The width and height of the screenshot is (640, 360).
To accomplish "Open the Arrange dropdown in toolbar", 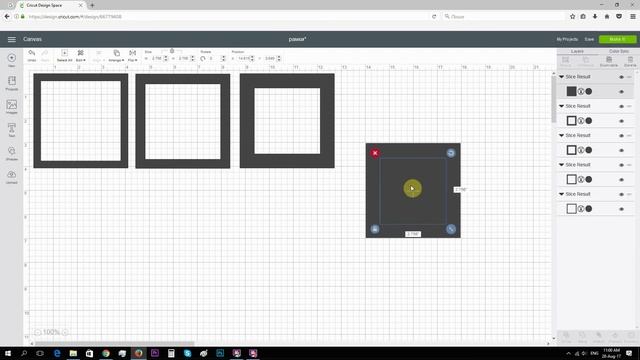I will click(116, 56).
